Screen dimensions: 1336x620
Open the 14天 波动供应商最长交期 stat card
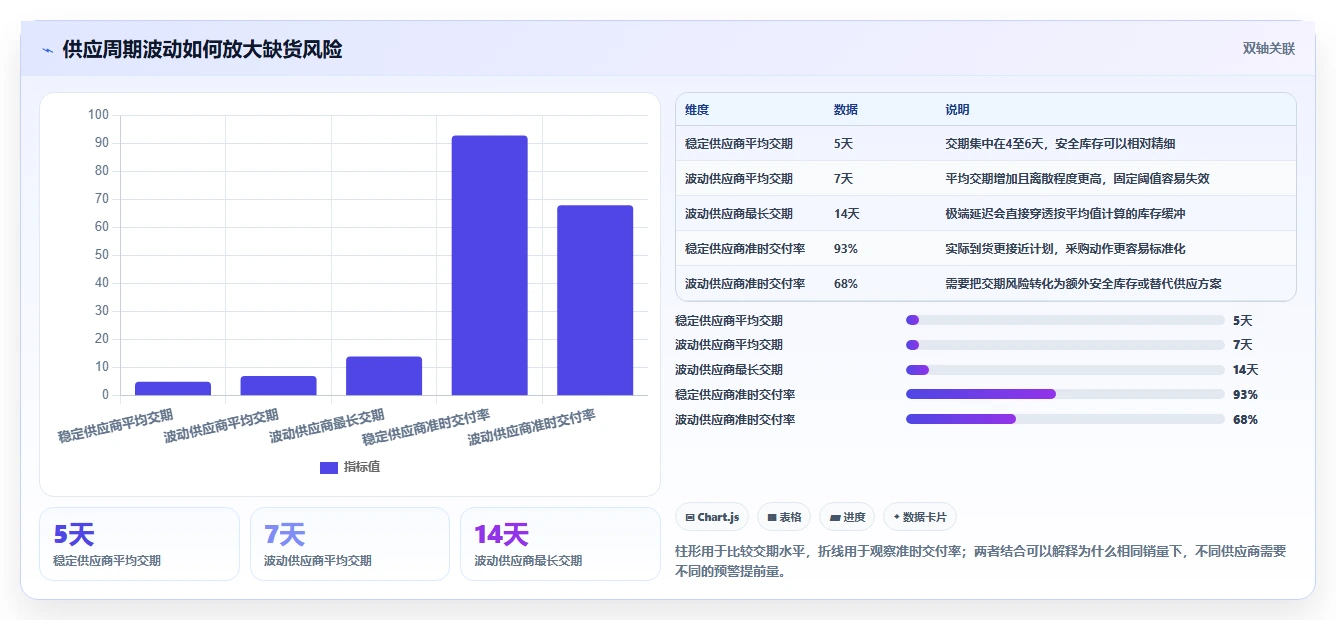tap(560, 544)
